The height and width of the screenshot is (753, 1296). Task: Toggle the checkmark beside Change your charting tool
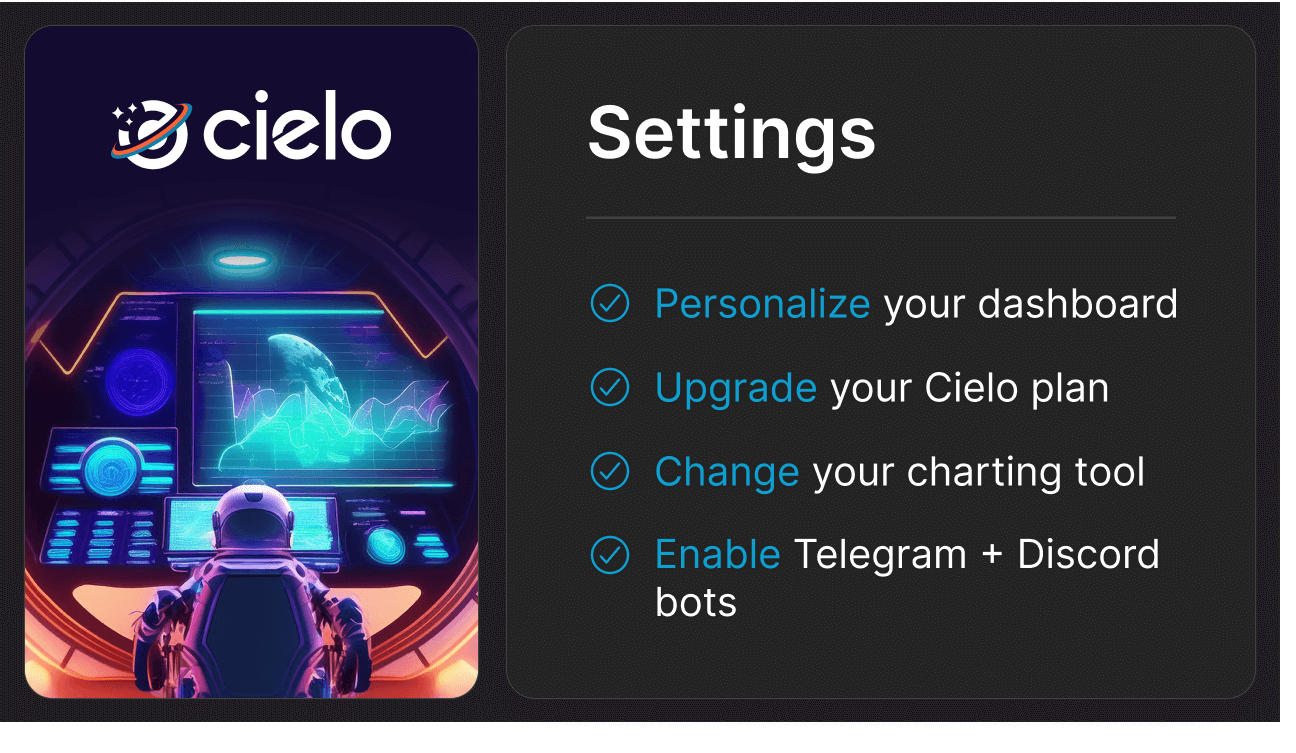pos(610,471)
